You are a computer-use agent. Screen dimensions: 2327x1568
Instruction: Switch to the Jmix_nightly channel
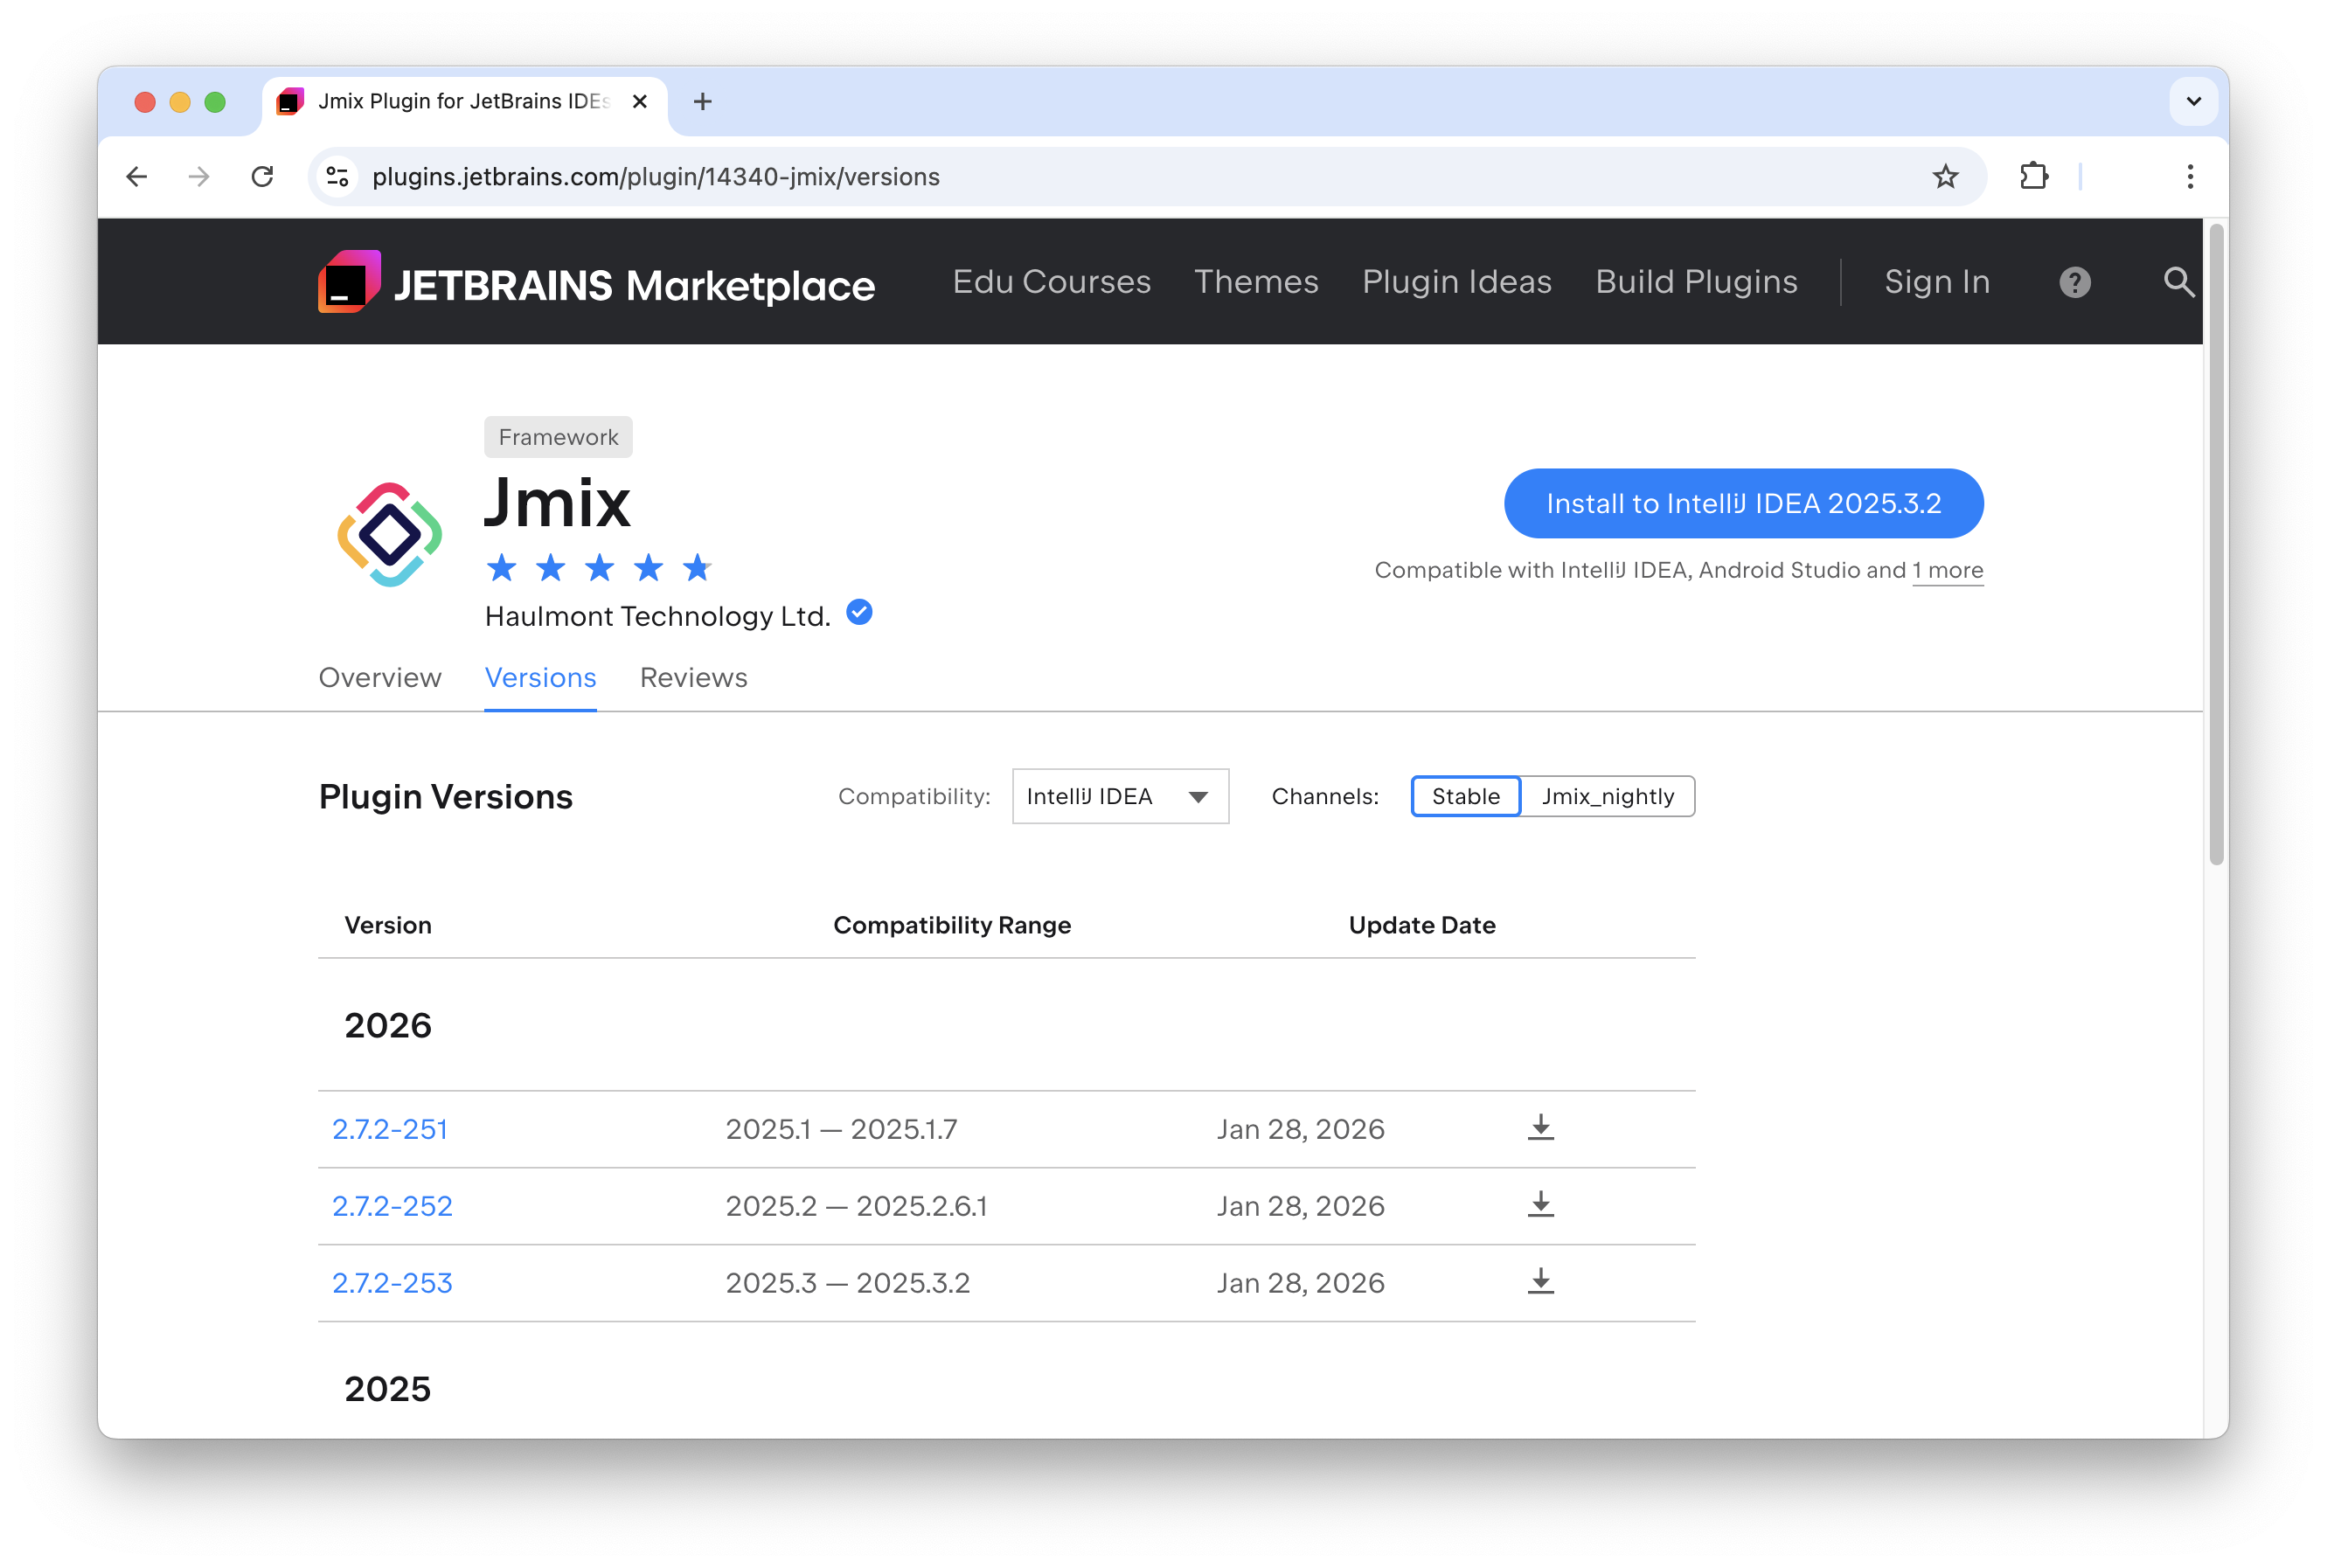tap(1606, 796)
